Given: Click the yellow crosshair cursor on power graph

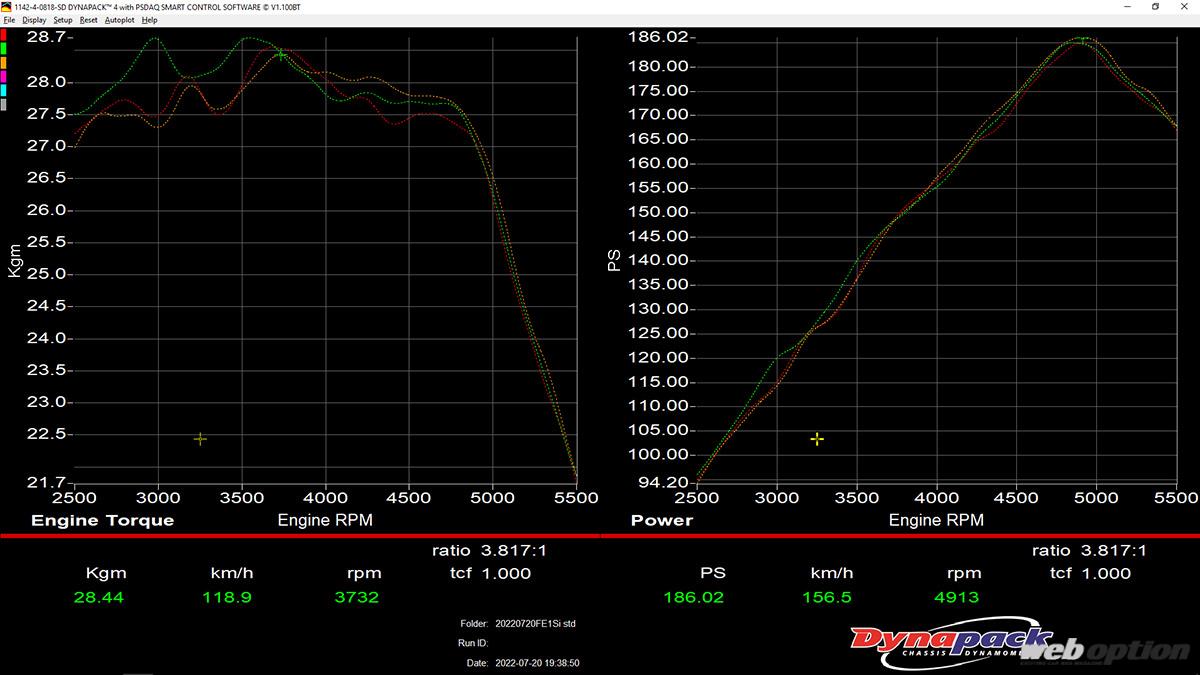Looking at the screenshot, I should pos(817,439).
